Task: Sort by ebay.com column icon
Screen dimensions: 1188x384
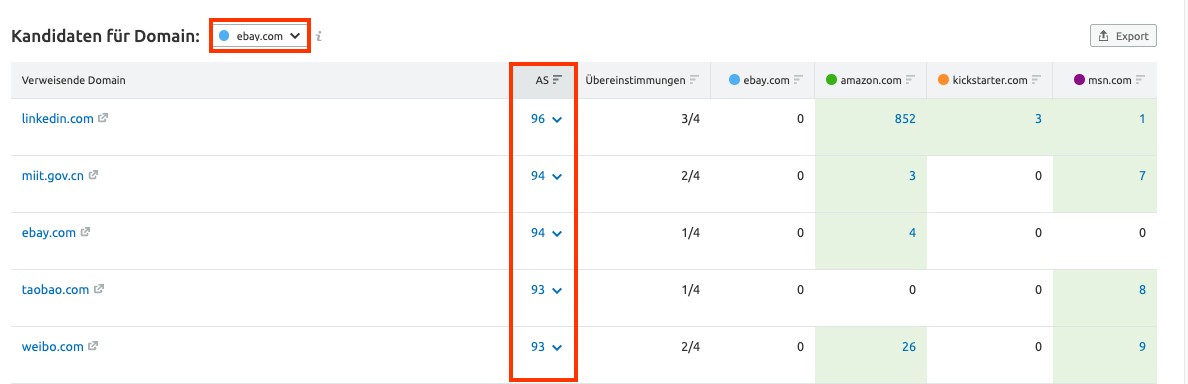Action: (799, 80)
